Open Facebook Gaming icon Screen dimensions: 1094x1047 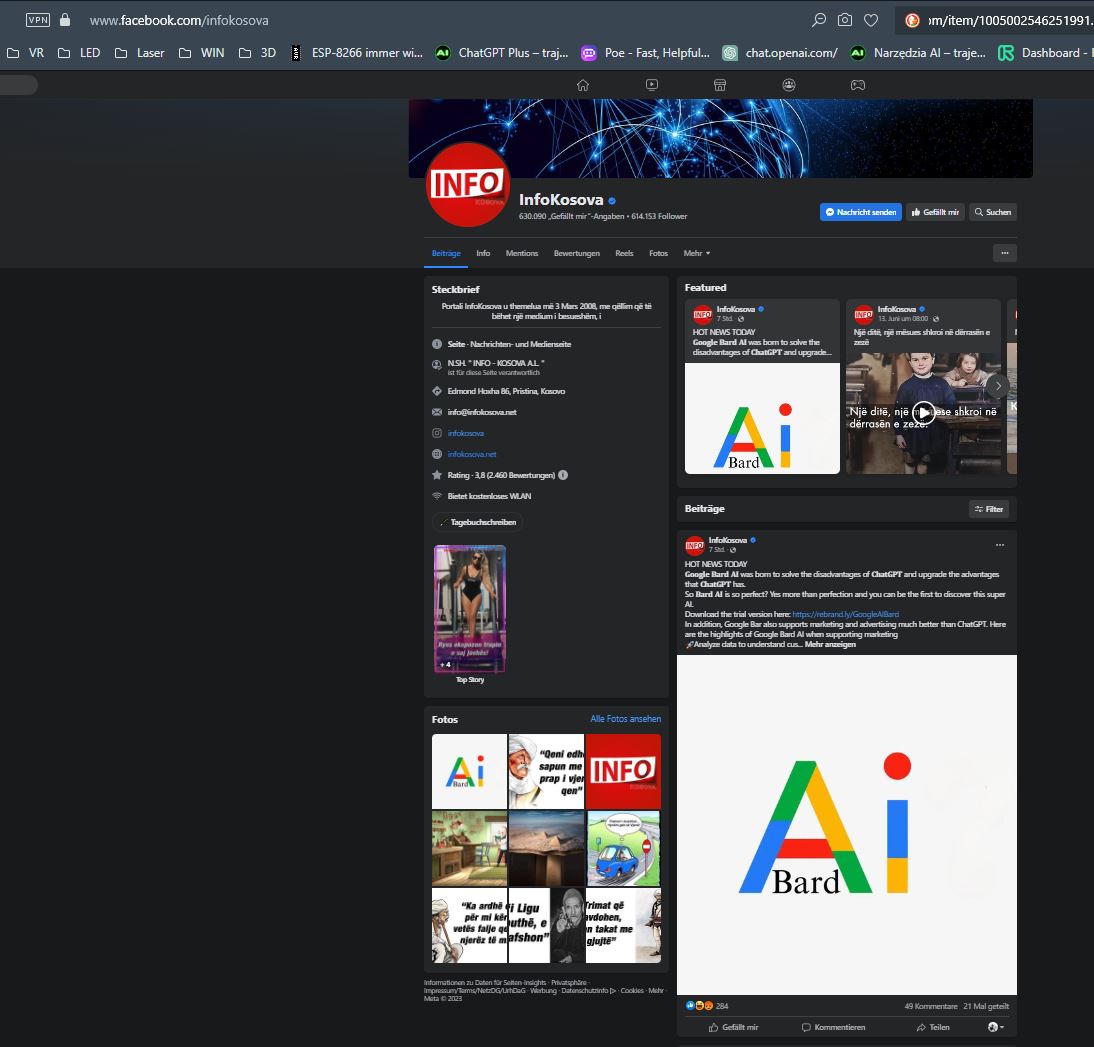point(857,85)
